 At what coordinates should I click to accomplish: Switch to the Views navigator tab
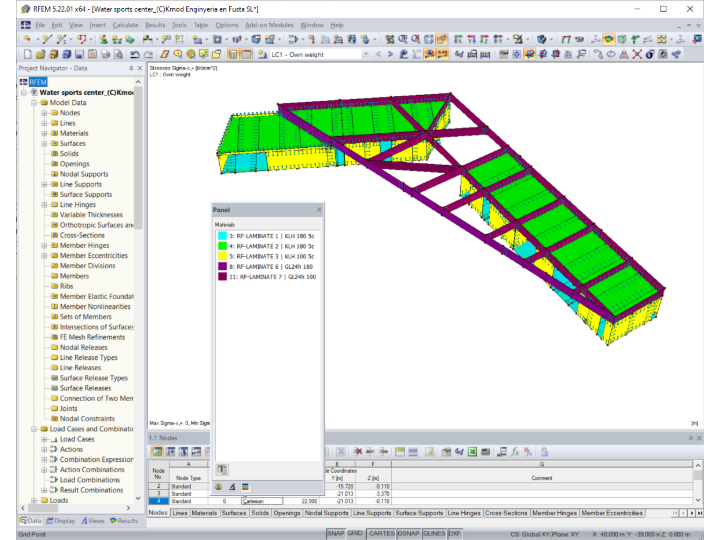click(x=93, y=521)
